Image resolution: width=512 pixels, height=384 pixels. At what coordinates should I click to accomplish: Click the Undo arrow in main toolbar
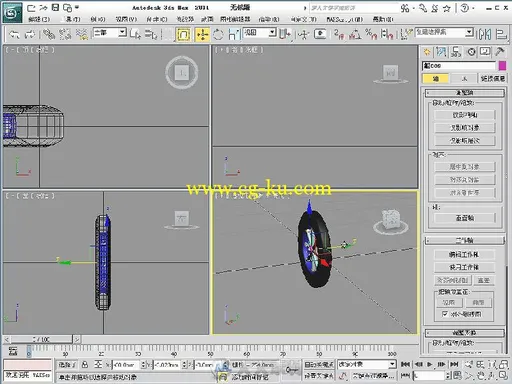point(15,34)
